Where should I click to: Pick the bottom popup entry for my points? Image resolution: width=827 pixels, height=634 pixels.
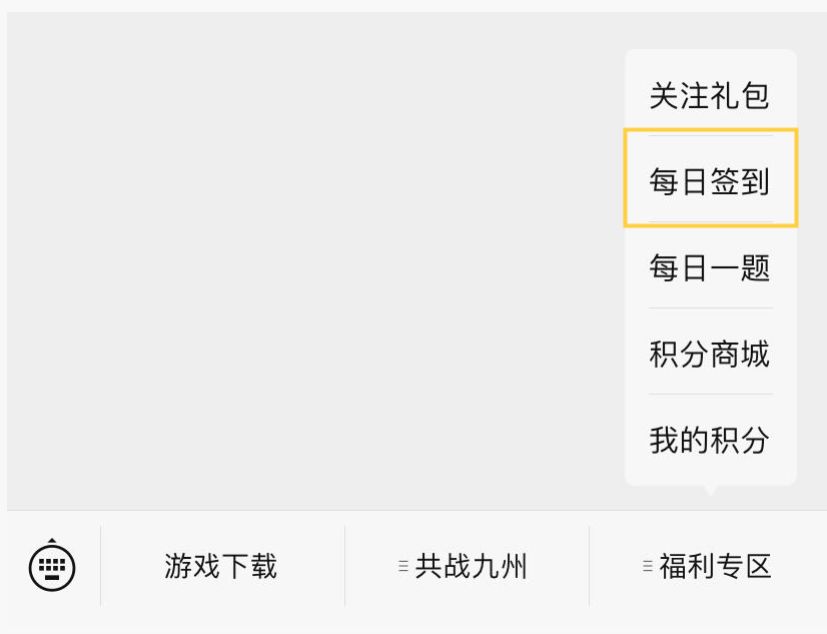pyautogui.click(x=710, y=439)
